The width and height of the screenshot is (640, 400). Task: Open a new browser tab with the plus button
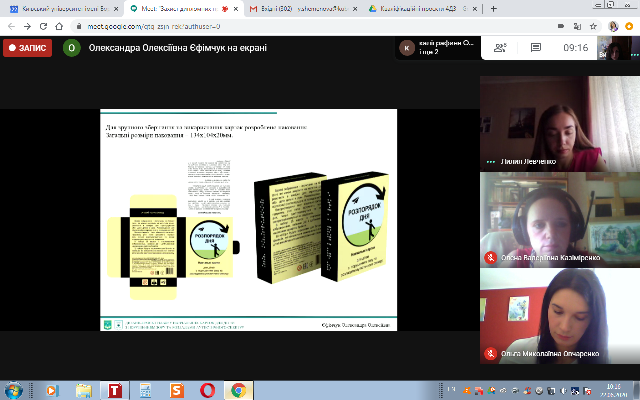tap(493, 9)
